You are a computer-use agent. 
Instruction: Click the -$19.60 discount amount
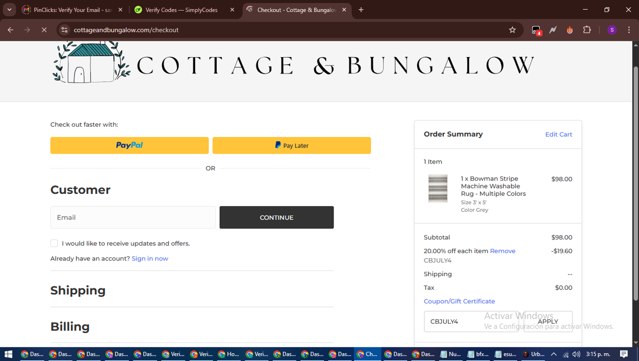click(562, 251)
